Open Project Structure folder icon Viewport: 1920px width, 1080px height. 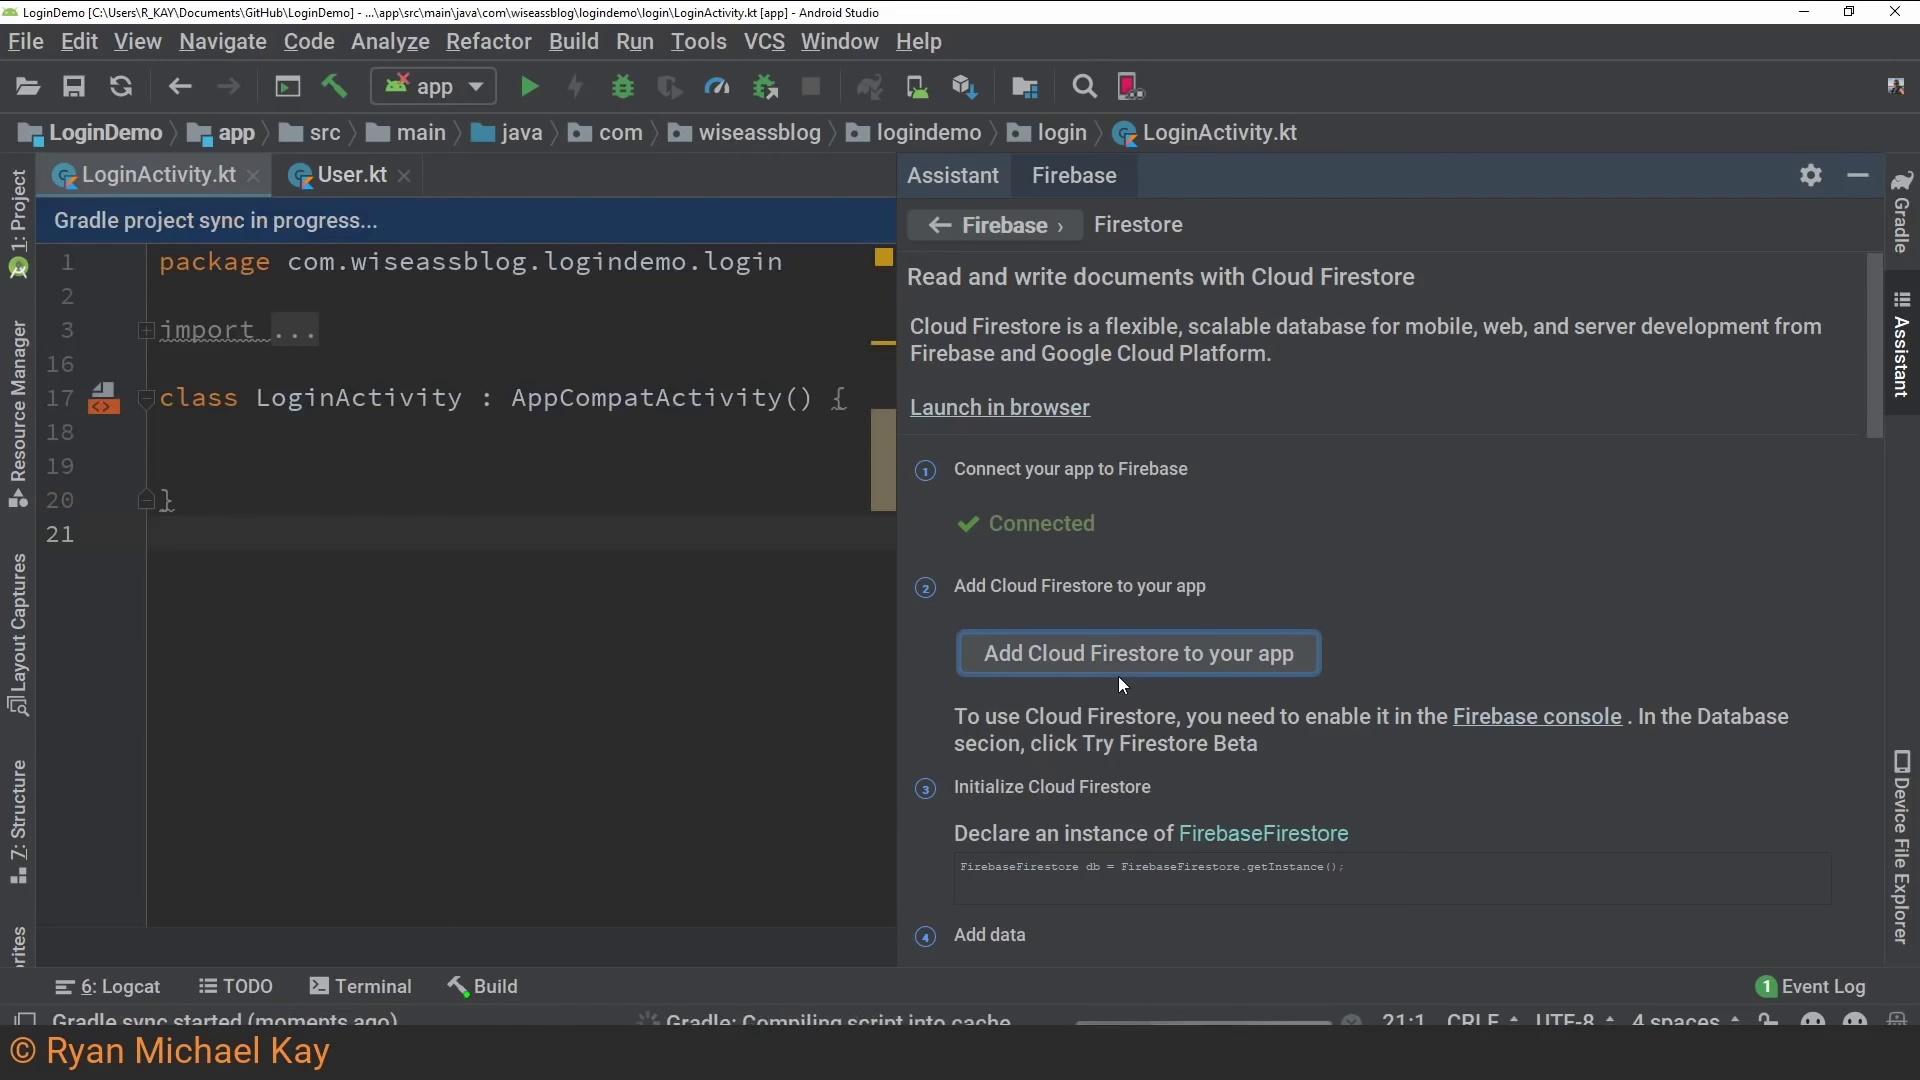point(1025,87)
